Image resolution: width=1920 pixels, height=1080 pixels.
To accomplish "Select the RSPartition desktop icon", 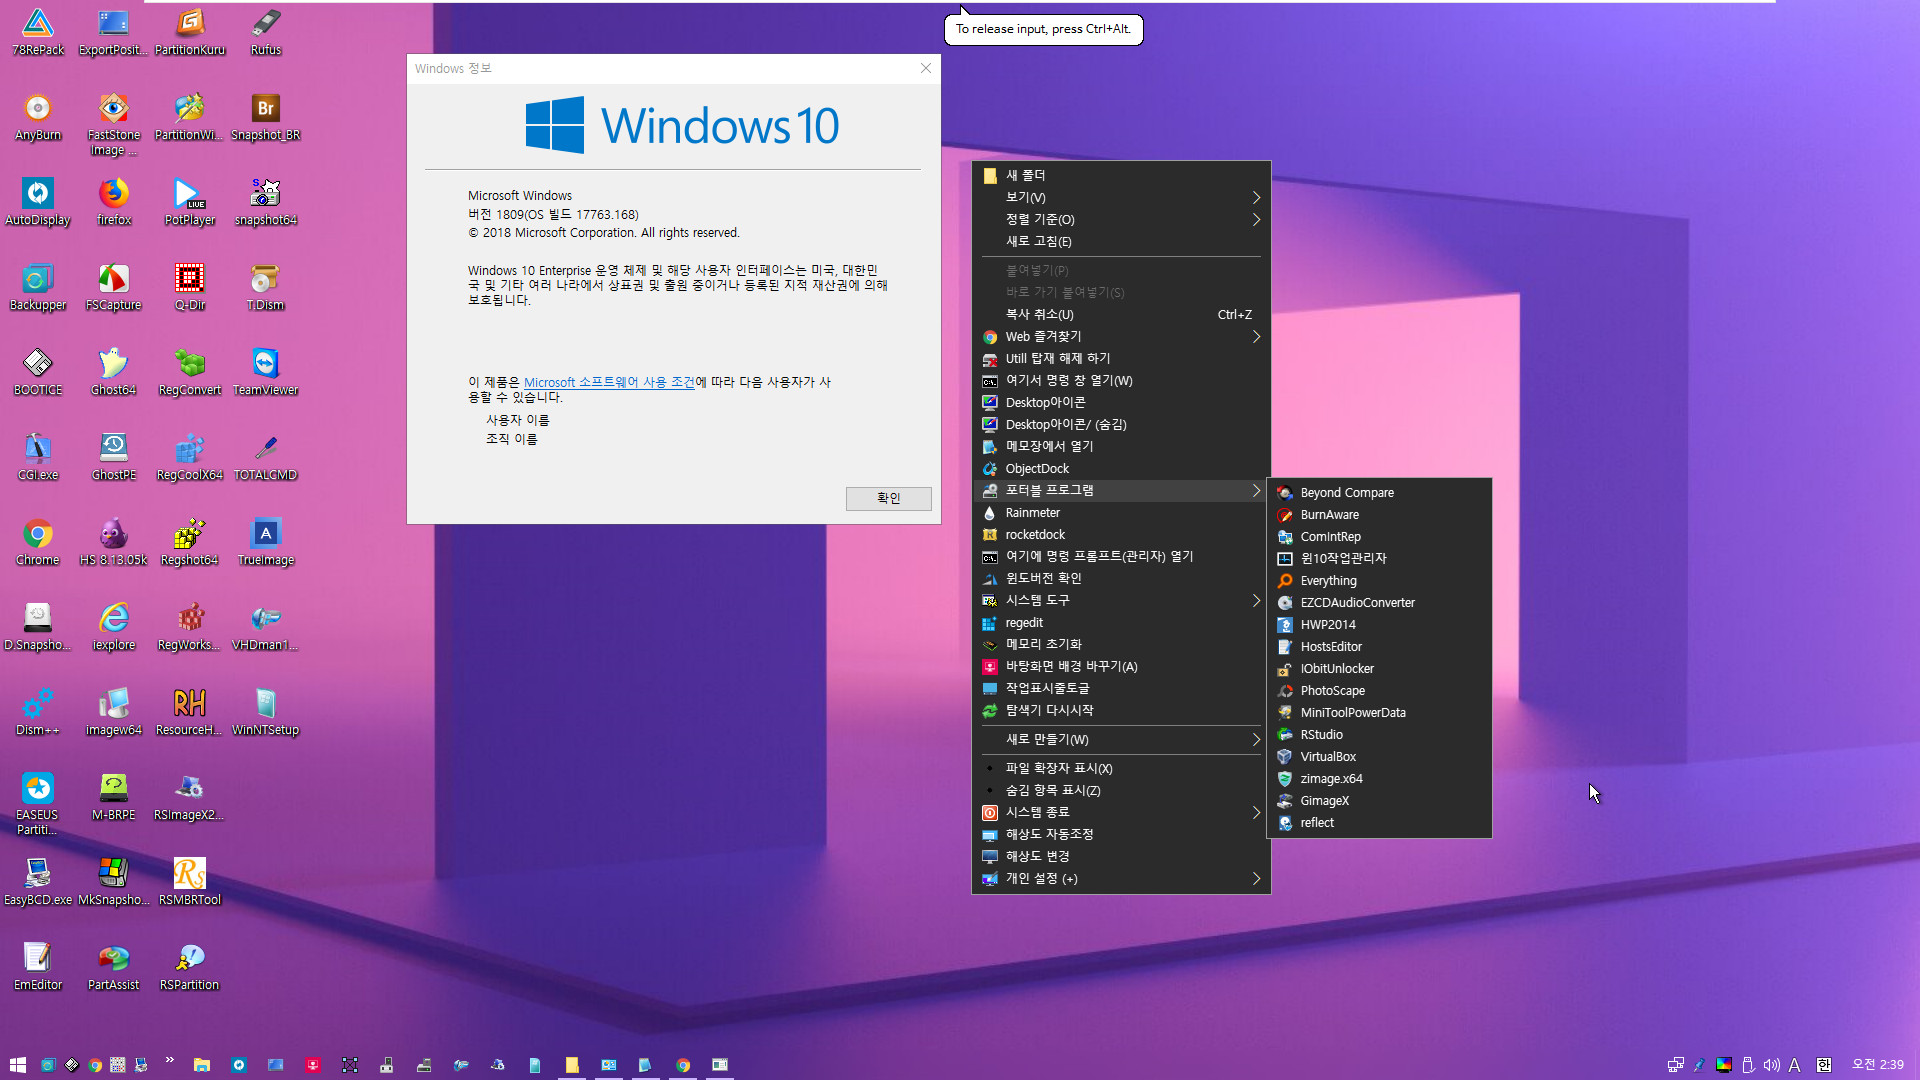I will tap(190, 967).
